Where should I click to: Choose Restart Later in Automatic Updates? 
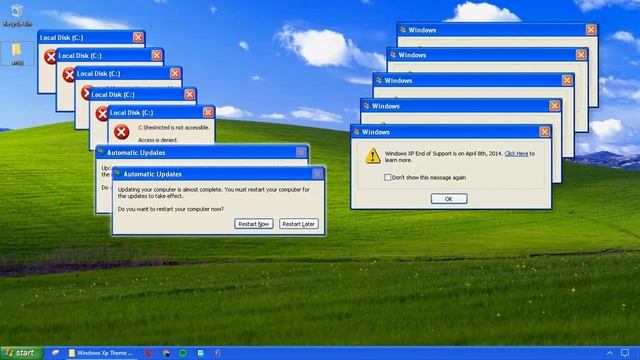pos(298,224)
